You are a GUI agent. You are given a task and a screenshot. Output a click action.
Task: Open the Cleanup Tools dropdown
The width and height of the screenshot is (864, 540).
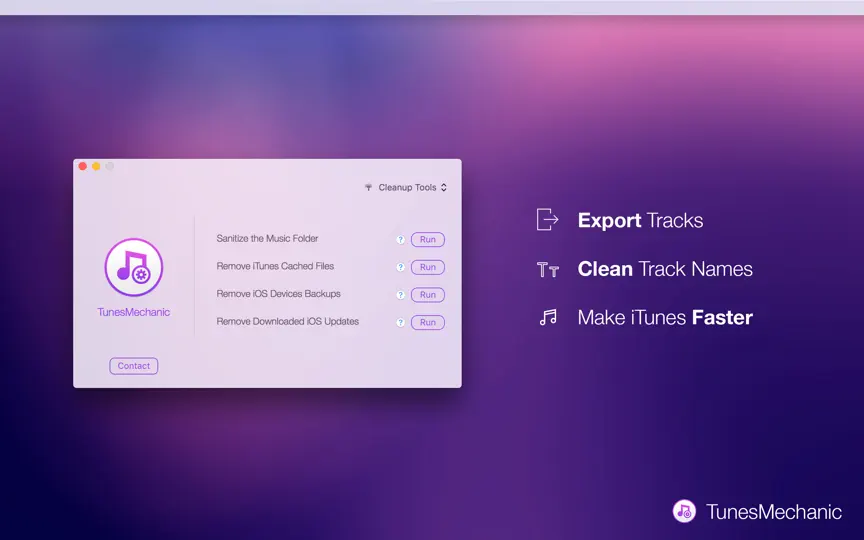pos(406,187)
